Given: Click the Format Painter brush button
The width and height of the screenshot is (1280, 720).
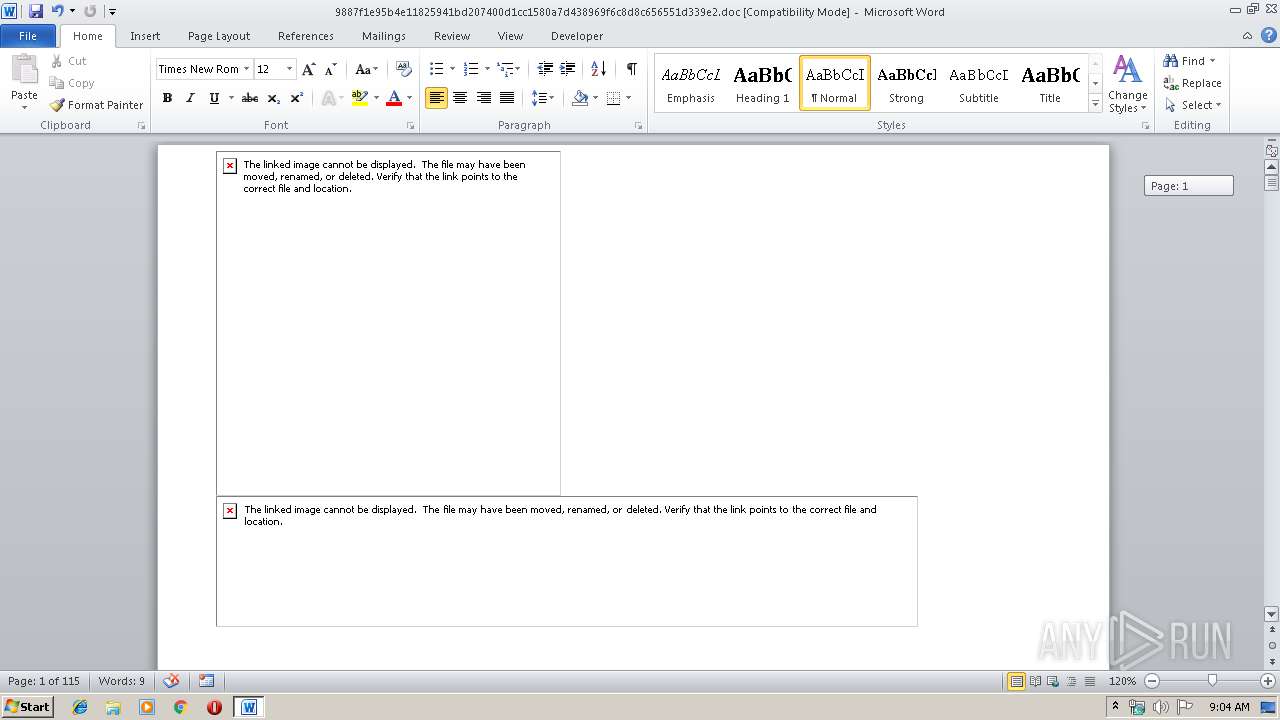Looking at the screenshot, I should click(96, 104).
